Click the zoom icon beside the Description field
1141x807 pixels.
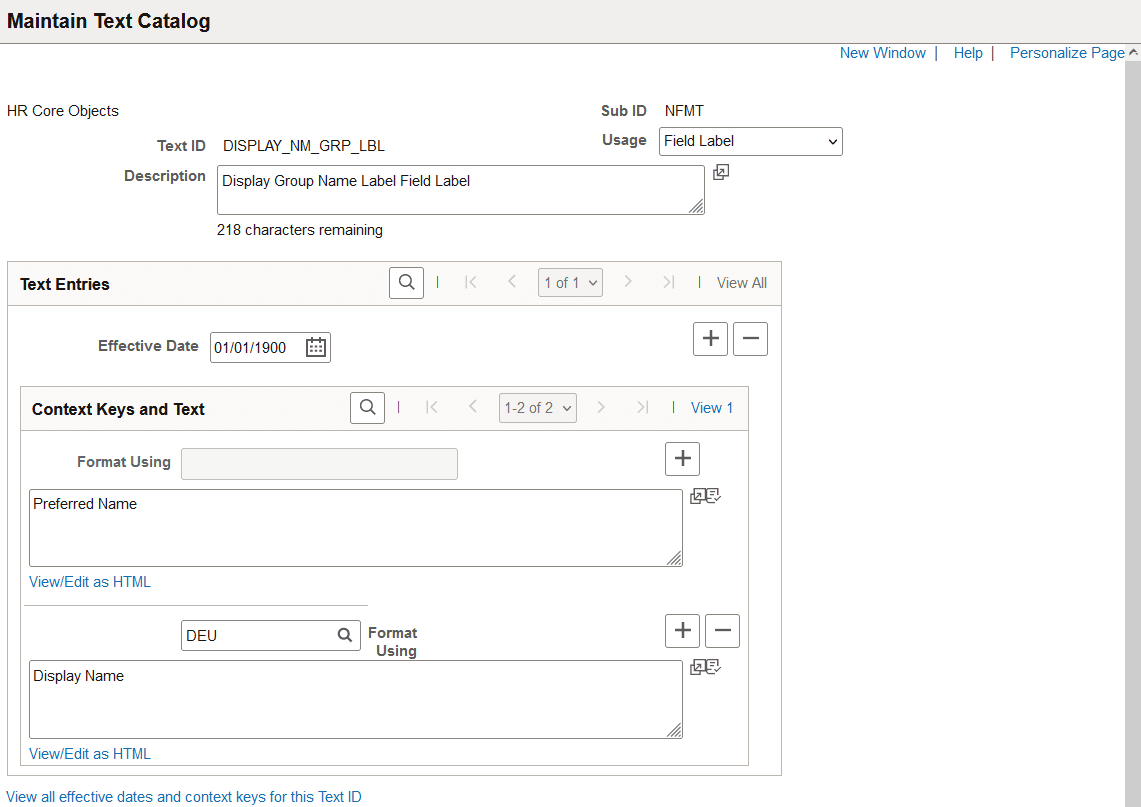721,172
